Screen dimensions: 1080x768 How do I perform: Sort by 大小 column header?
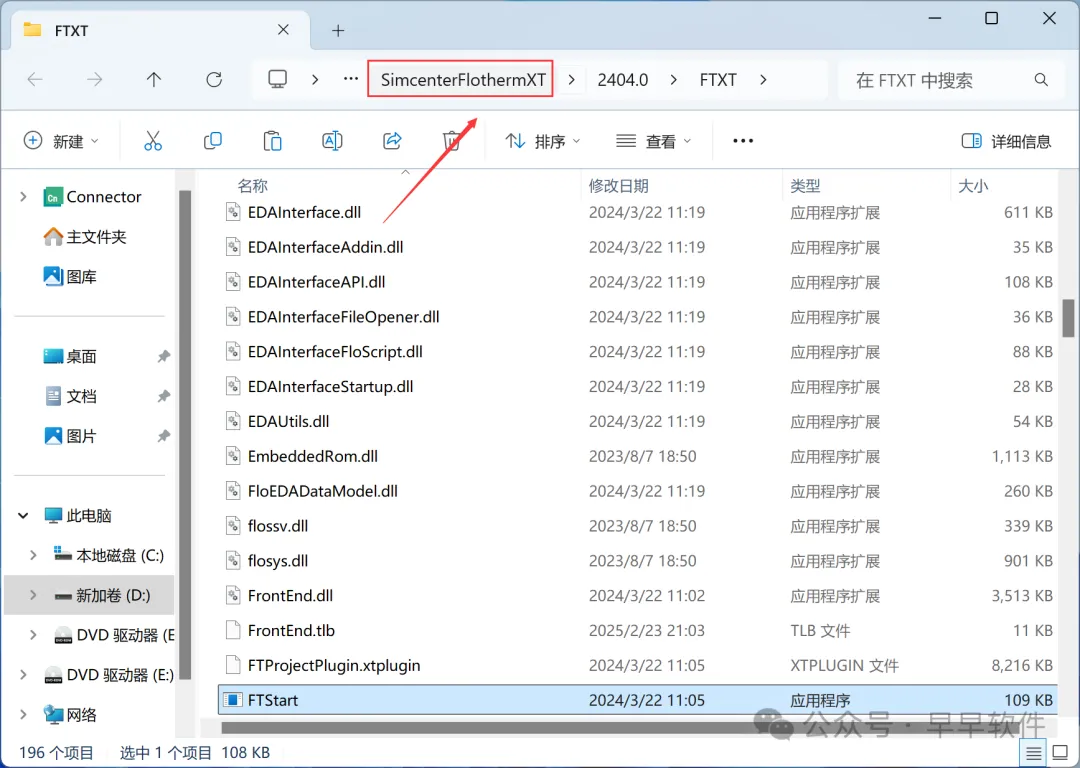tap(973, 185)
